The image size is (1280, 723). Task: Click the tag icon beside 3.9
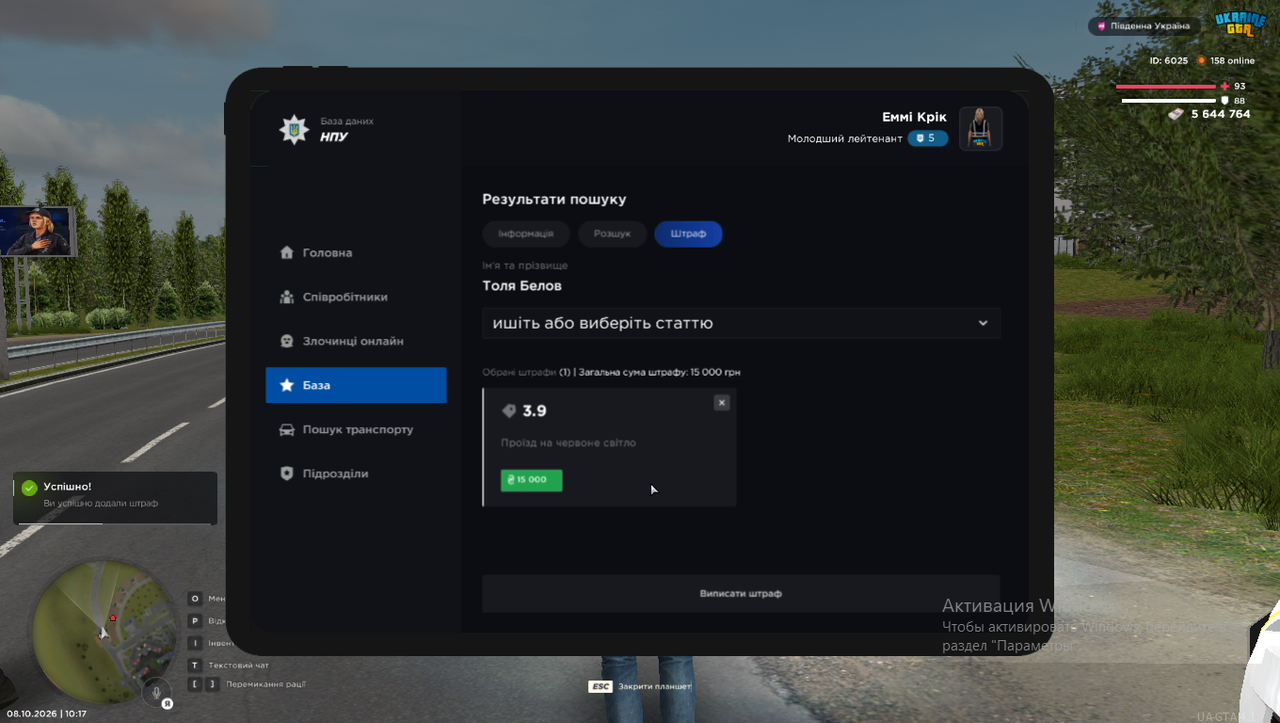click(509, 411)
